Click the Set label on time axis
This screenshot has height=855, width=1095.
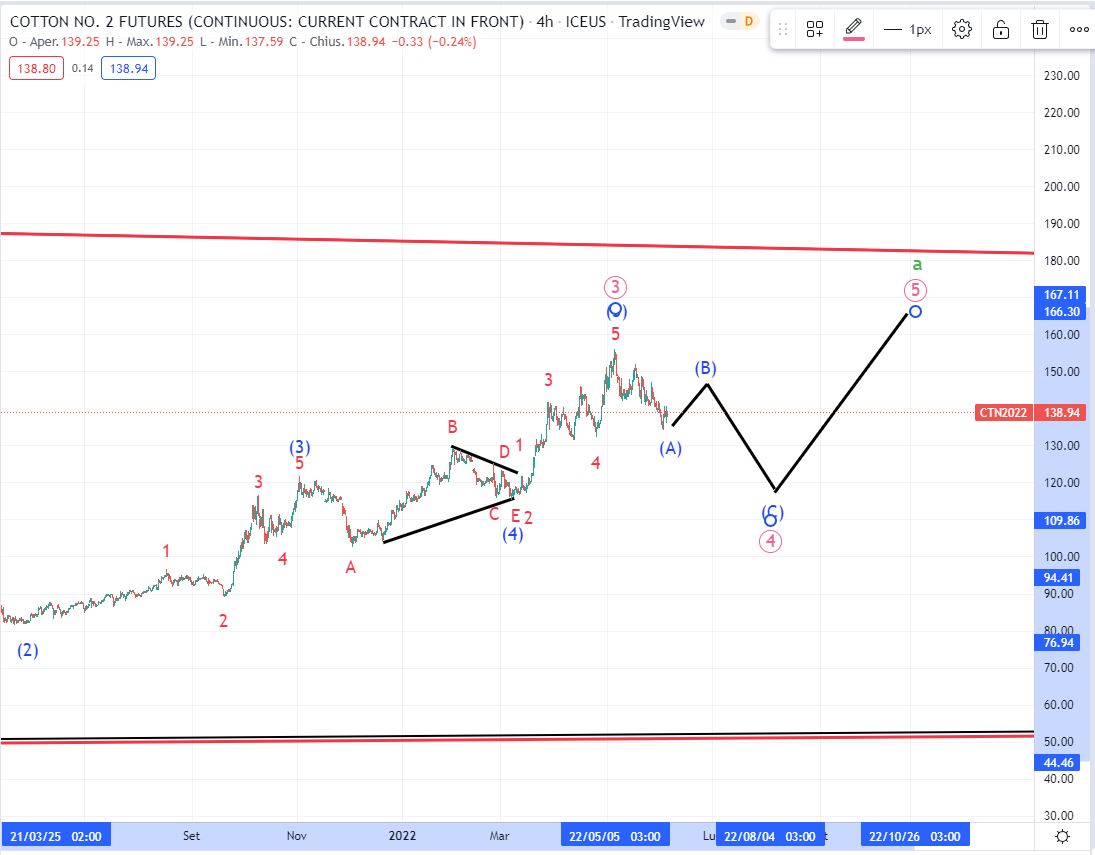click(x=191, y=836)
